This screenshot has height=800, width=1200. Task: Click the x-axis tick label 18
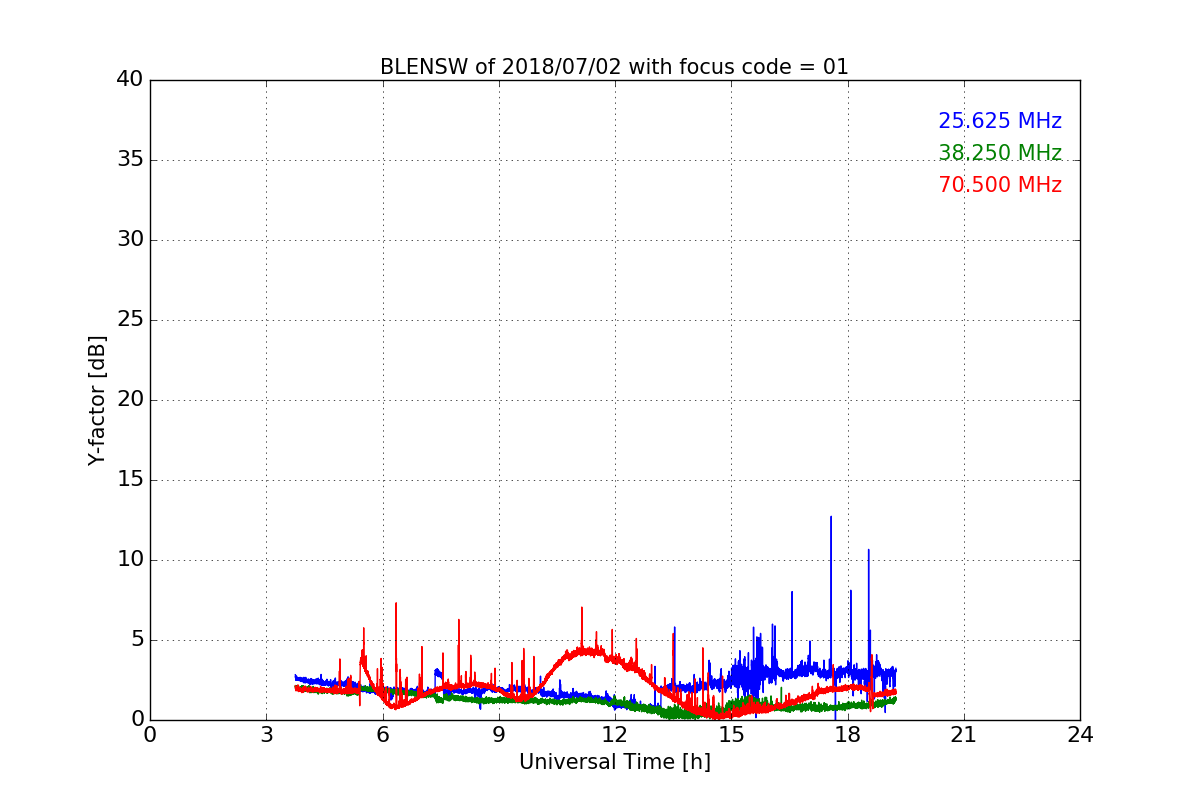848,735
